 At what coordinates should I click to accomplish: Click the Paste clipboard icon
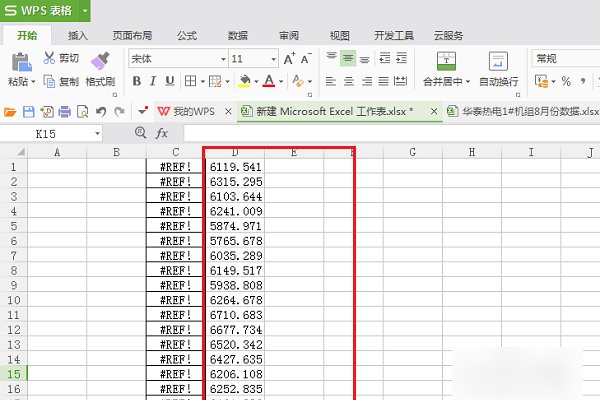pyautogui.click(x=21, y=62)
